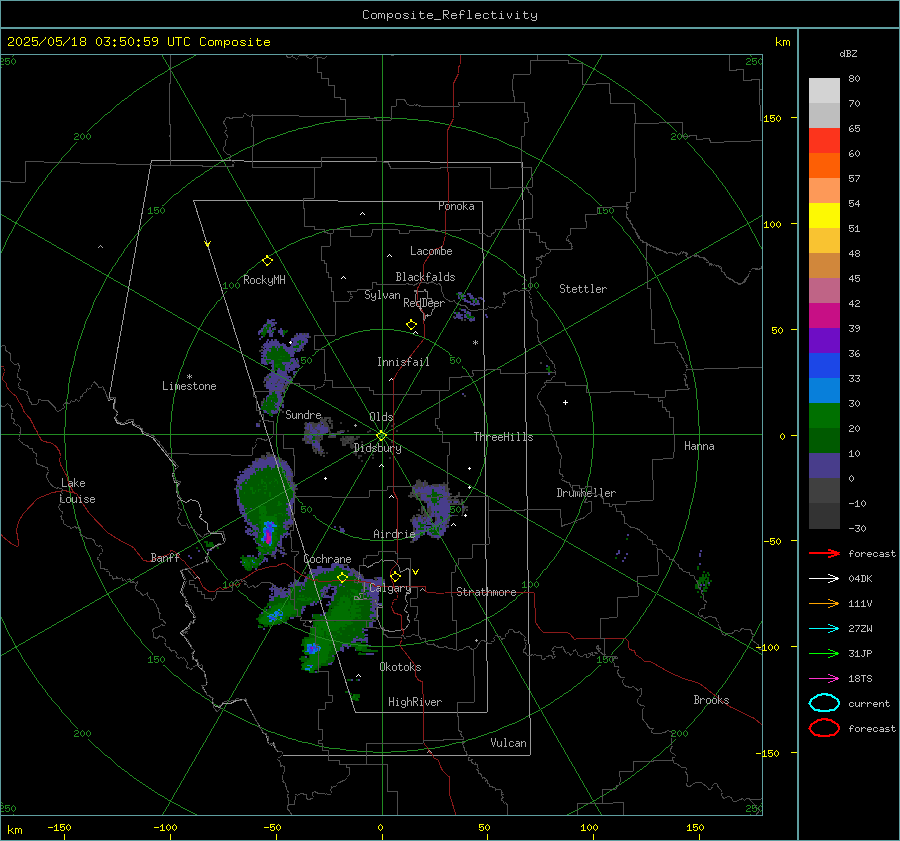
Task: Click the Sylvan label
Action: (x=382, y=295)
